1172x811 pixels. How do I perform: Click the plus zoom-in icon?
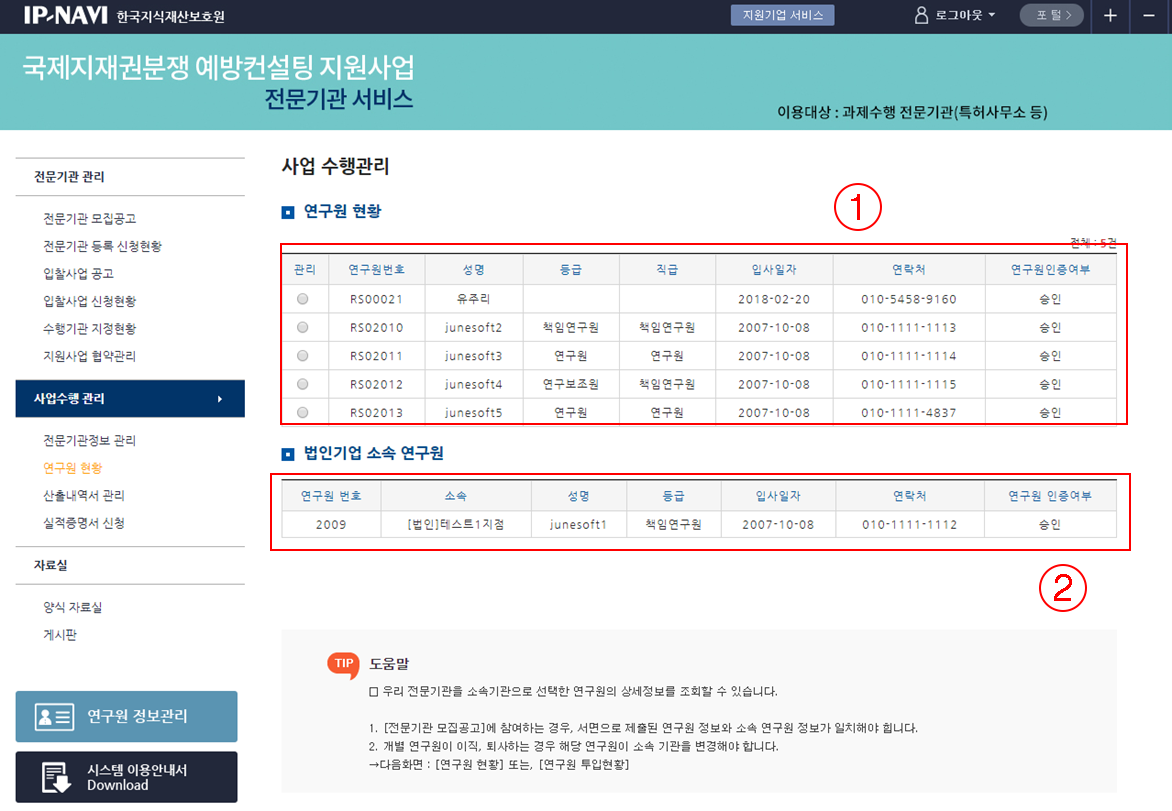coord(1111,16)
